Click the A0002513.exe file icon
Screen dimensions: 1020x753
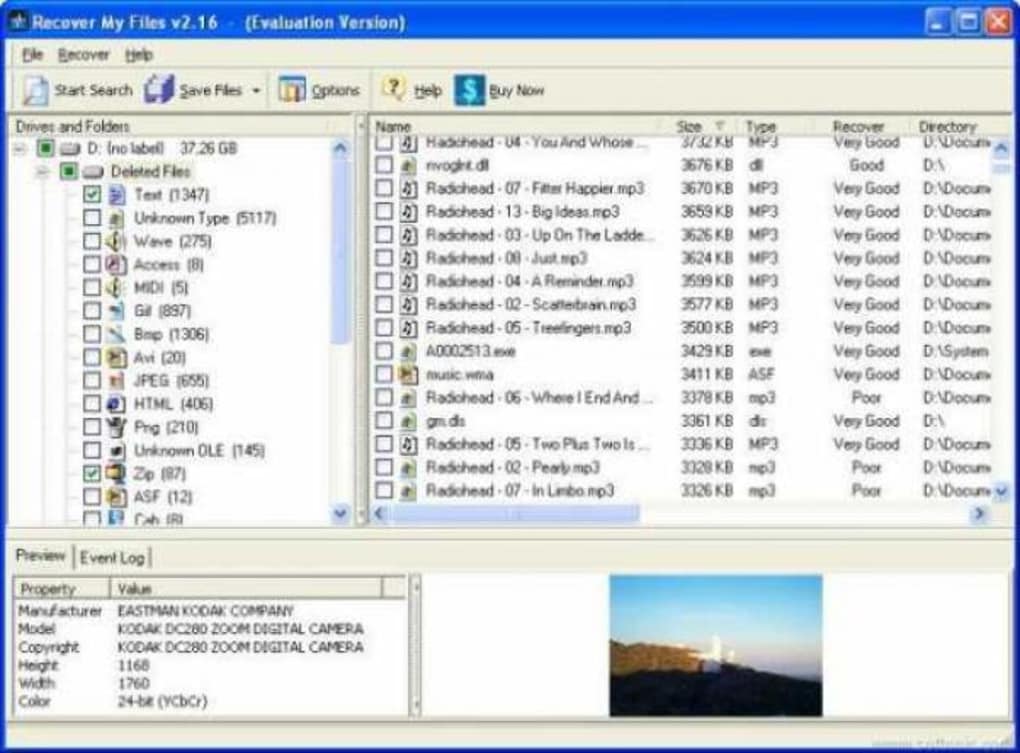(404, 351)
